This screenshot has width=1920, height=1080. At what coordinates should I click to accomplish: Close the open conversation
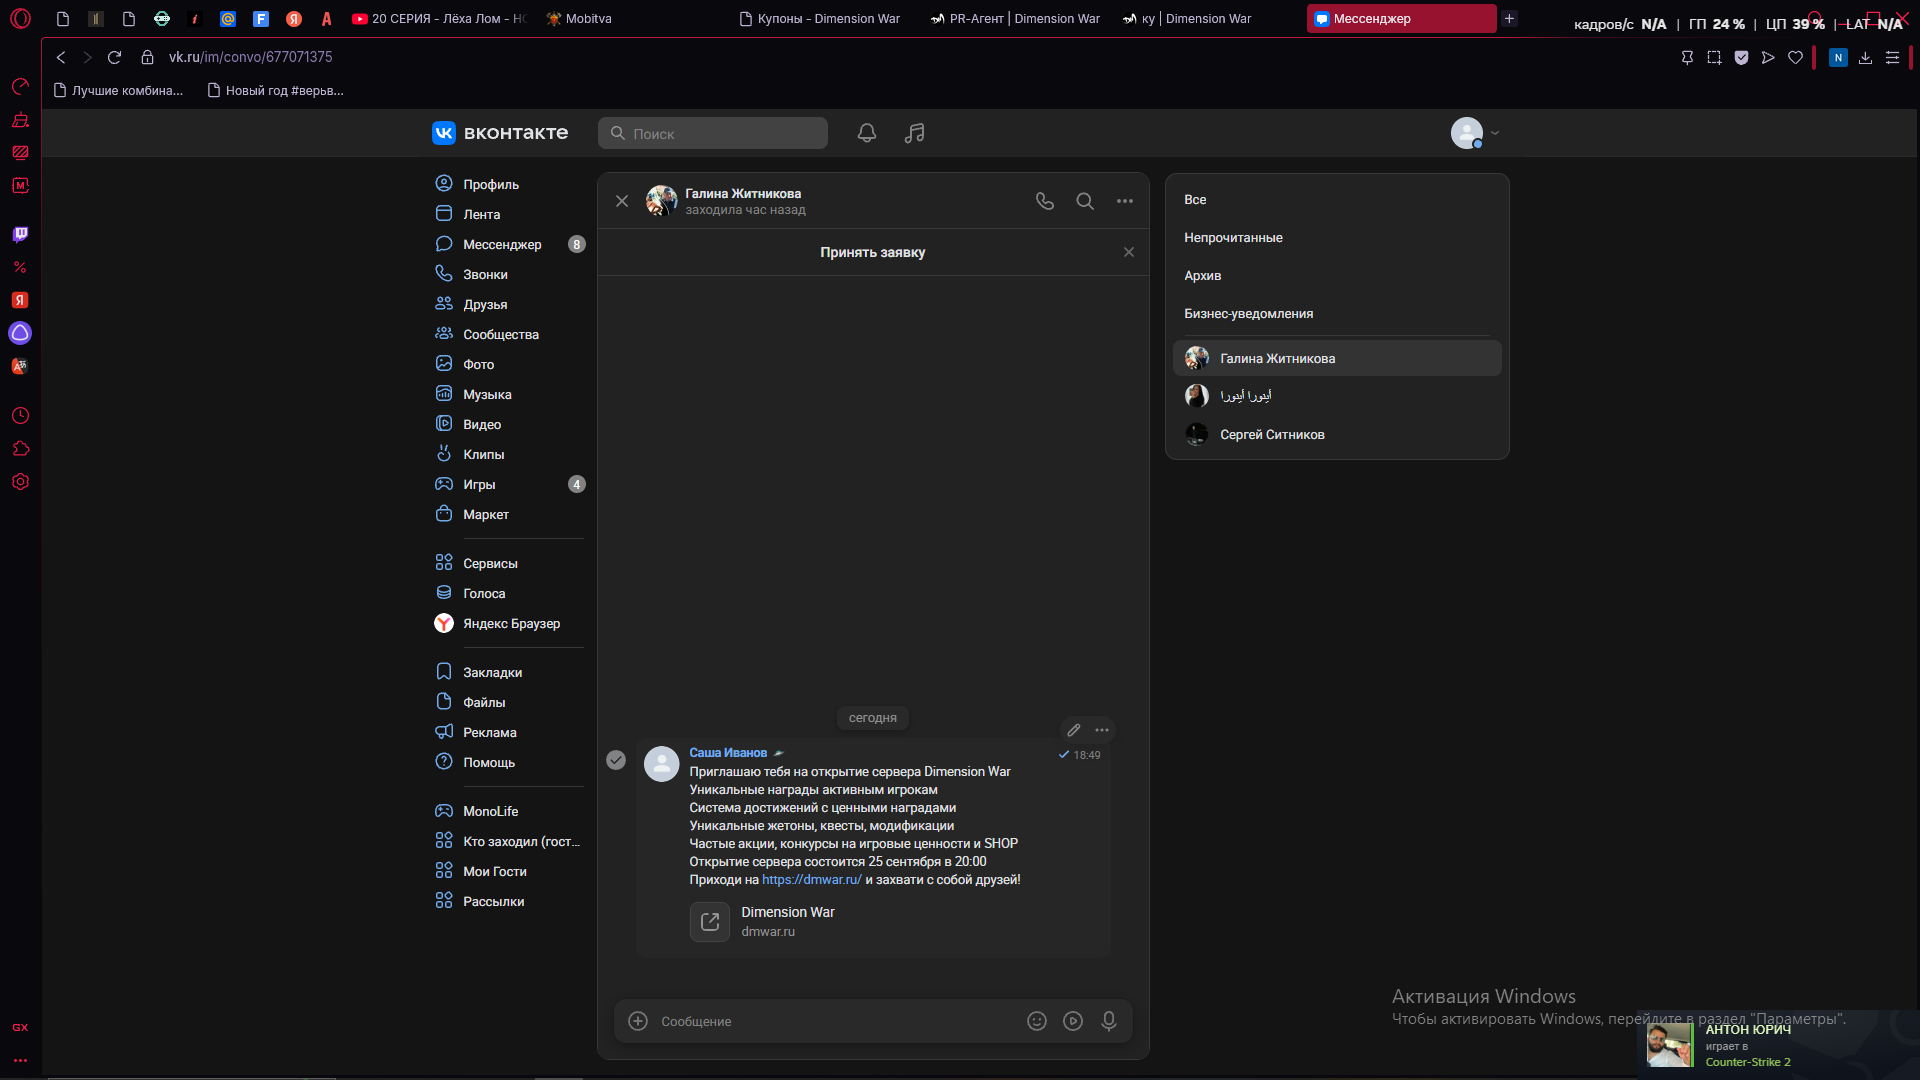coord(622,201)
